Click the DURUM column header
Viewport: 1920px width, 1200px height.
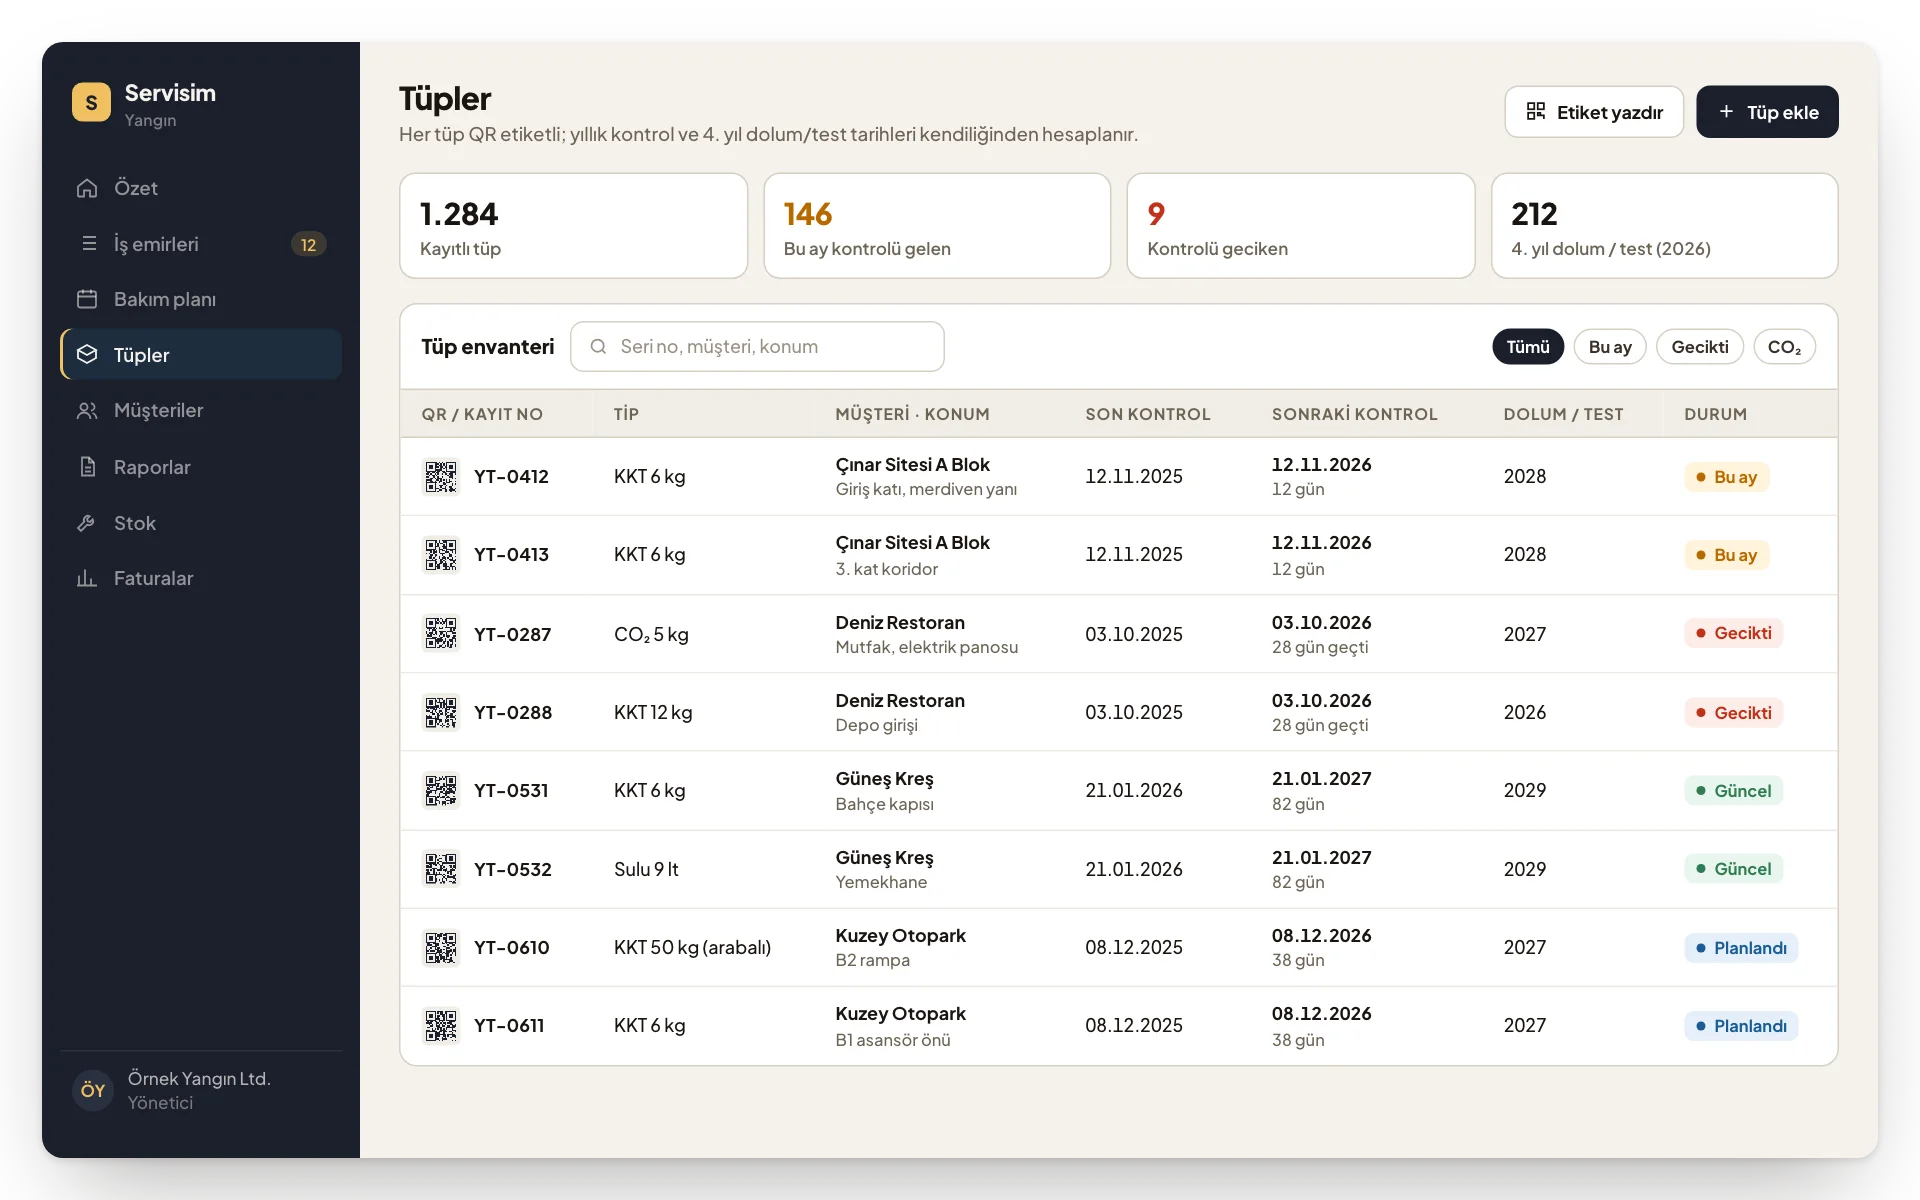click(x=1716, y=414)
